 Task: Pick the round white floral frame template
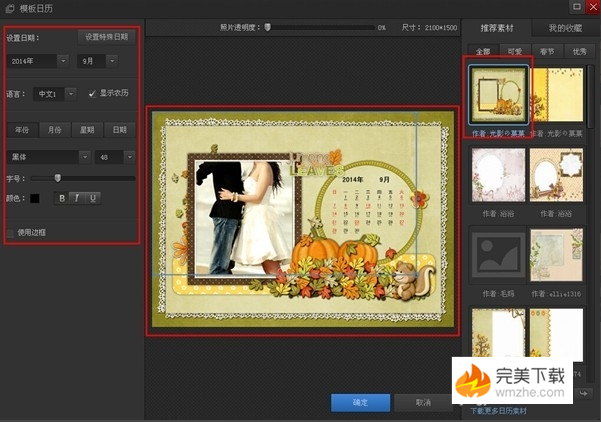tap(497, 177)
